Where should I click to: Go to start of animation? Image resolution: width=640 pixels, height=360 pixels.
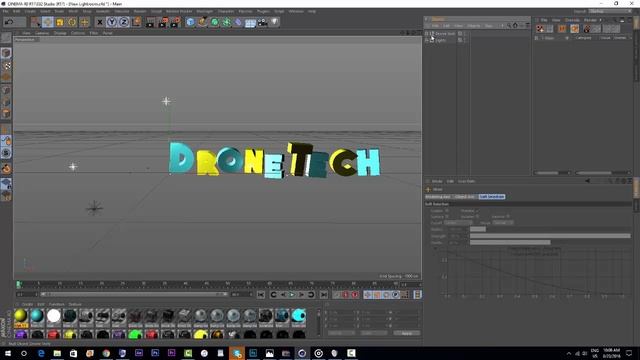click(261, 295)
